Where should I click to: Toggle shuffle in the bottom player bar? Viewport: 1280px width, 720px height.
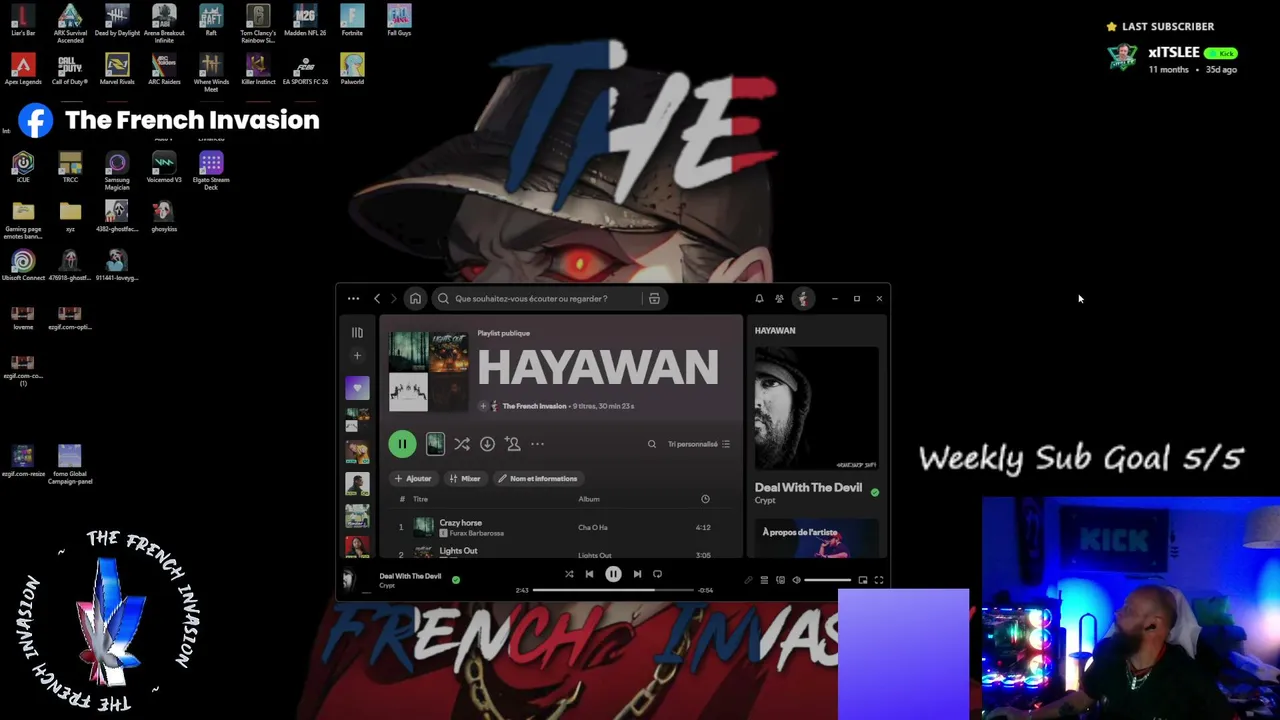569,574
